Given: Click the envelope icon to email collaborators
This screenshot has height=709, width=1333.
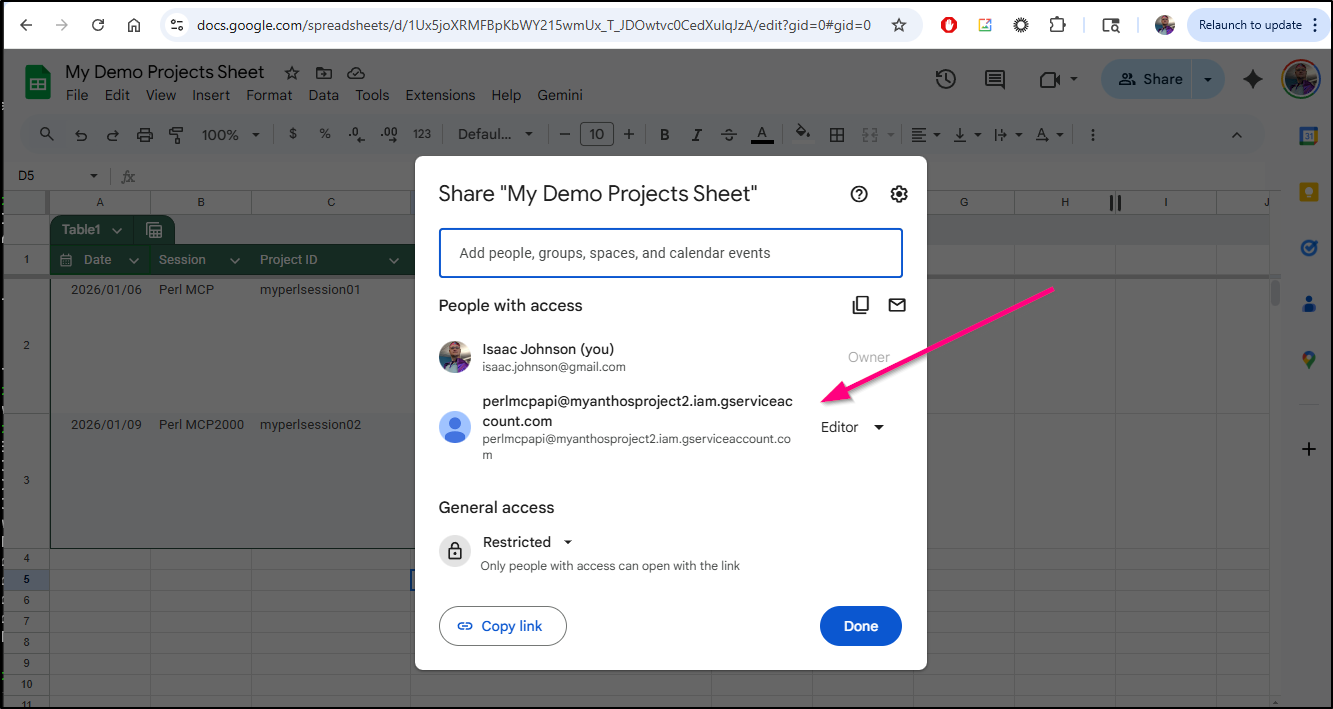Looking at the screenshot, I should tap(897, 305).
